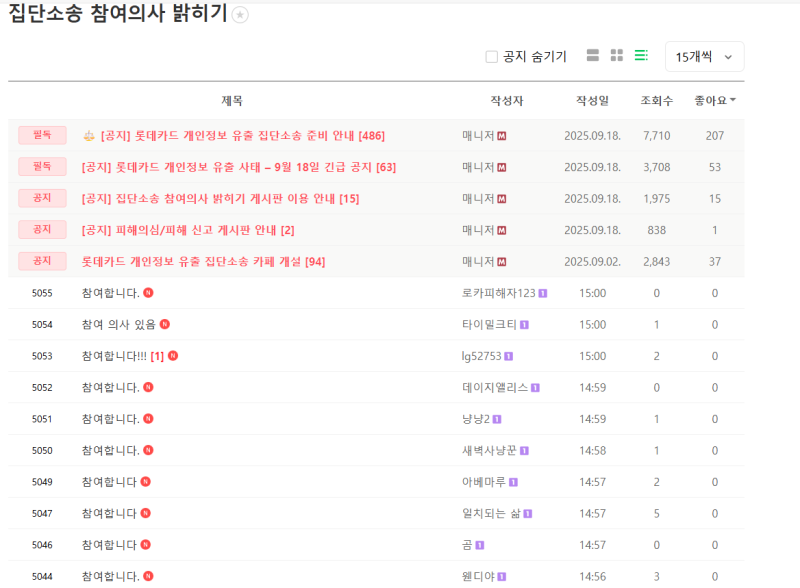800x588 pixels.
Task: Click the 작성일 column header
Action: click(592, 101)
